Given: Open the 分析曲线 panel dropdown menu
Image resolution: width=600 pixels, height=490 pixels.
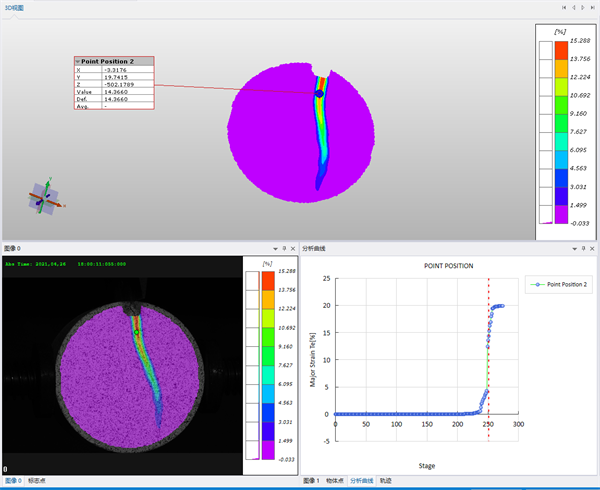Looking at the screenshot, I should (574, 249).
